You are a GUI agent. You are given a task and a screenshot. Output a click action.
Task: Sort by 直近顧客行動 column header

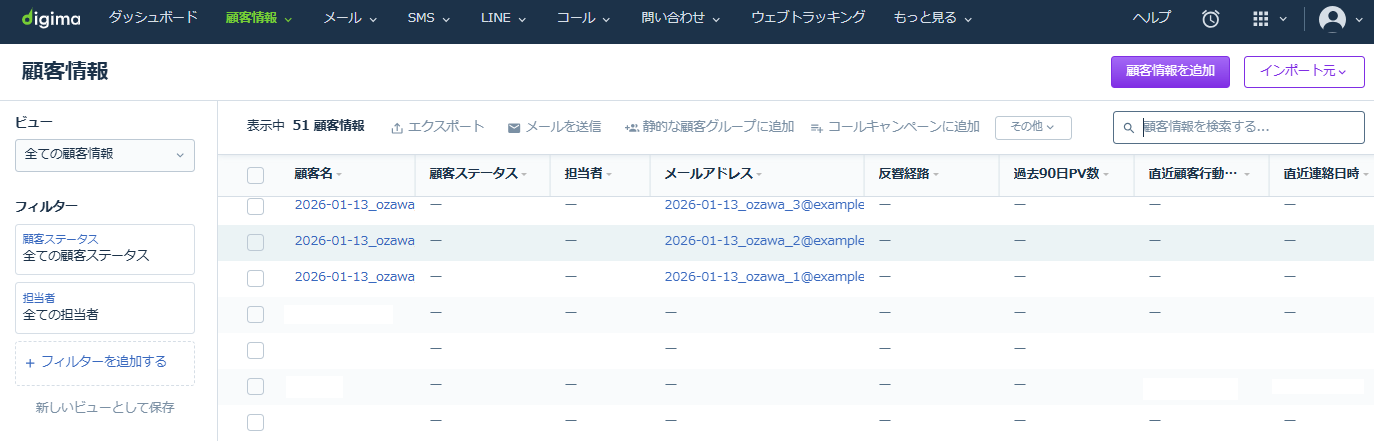(1199, 174)
